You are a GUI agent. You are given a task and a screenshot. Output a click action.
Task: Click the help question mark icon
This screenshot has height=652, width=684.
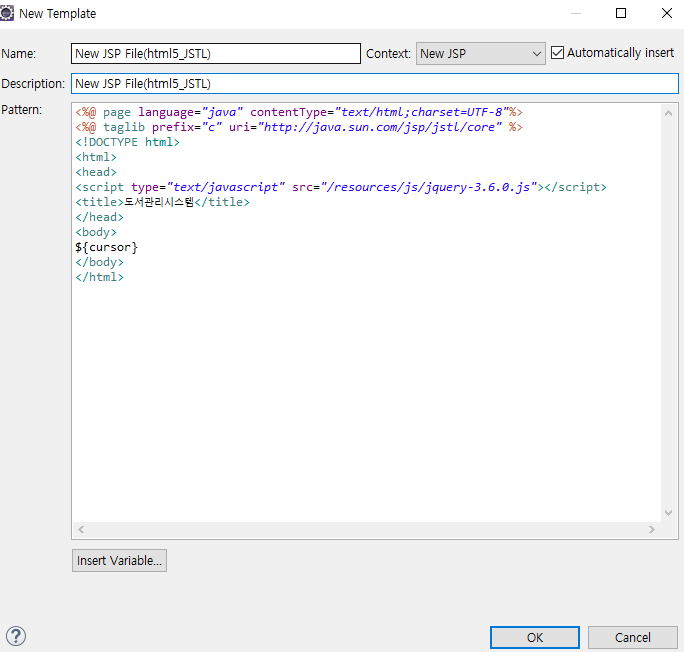(x=16, y=636)
